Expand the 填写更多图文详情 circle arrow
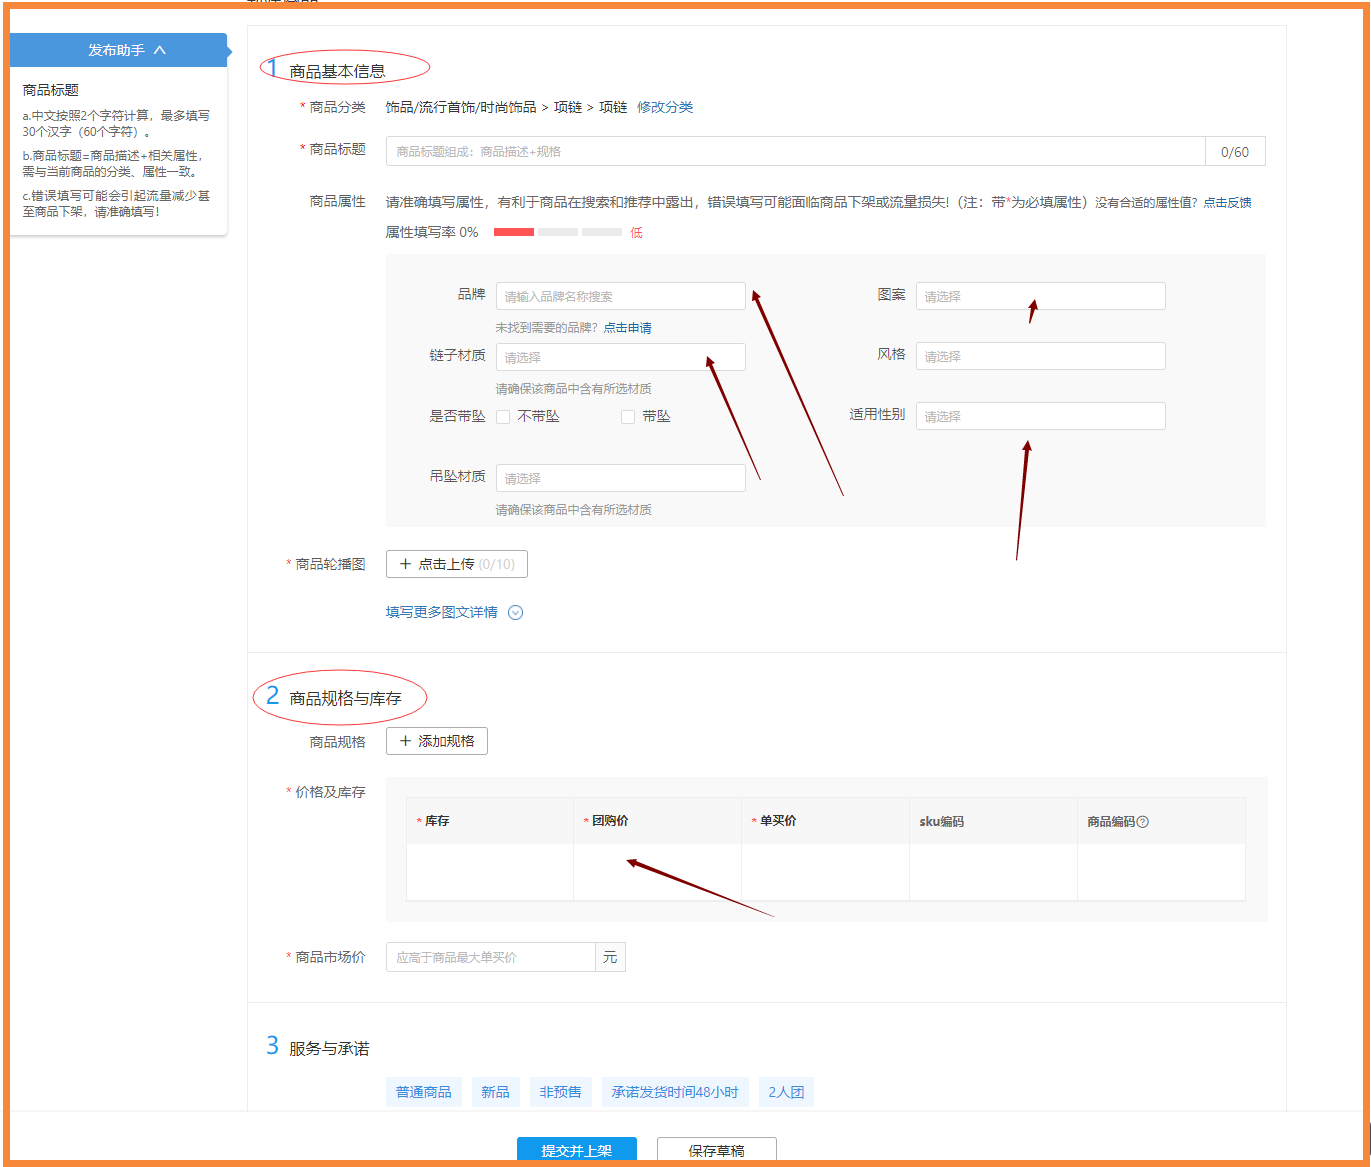 (x=516, y=613)
